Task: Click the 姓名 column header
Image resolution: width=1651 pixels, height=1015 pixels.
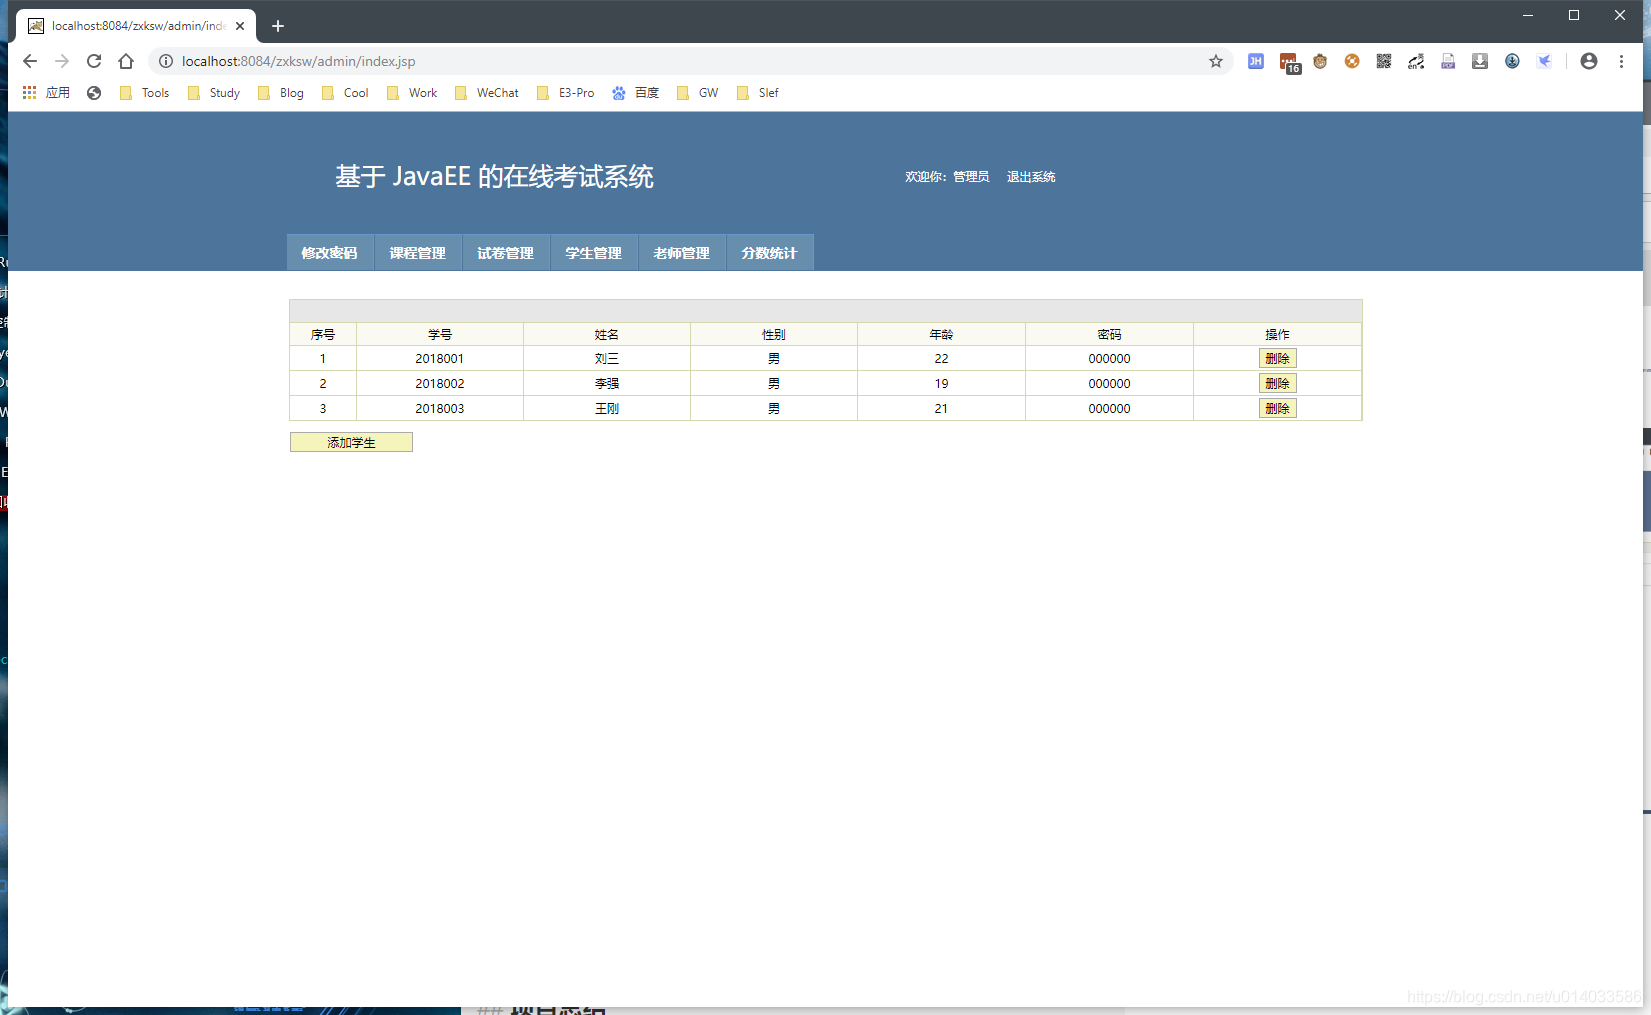Action: click(607, 334)
